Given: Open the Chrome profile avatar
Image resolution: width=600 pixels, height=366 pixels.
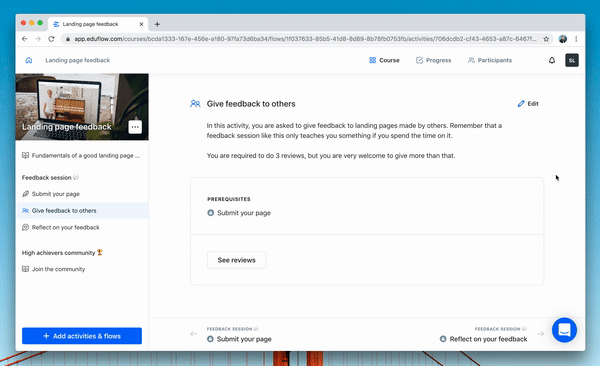Looking at the screenshot, I should tap(562, 39).
